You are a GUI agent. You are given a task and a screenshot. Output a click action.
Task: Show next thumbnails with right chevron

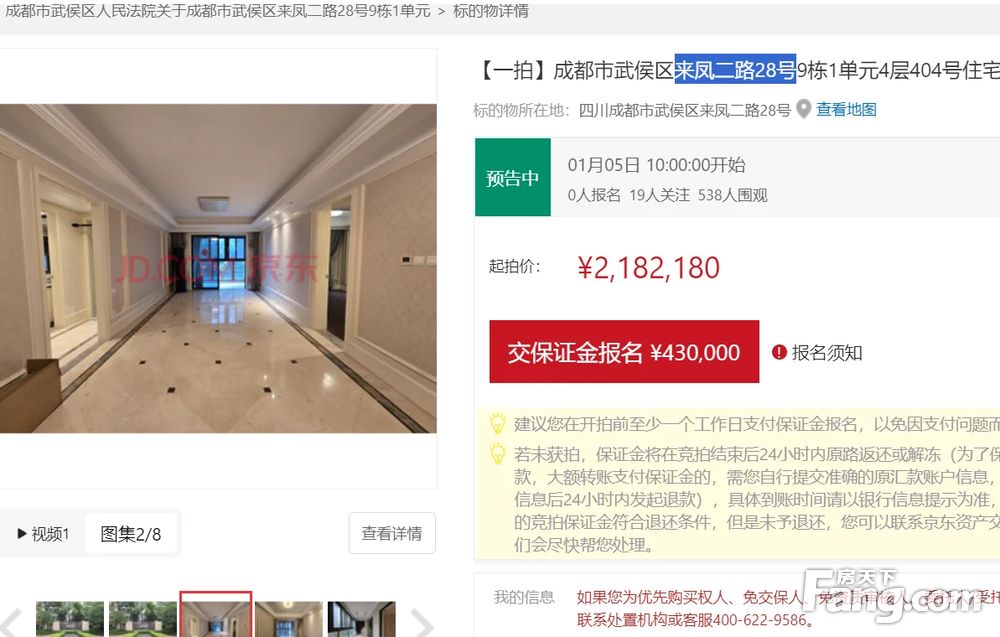click(x=421, y=622)
